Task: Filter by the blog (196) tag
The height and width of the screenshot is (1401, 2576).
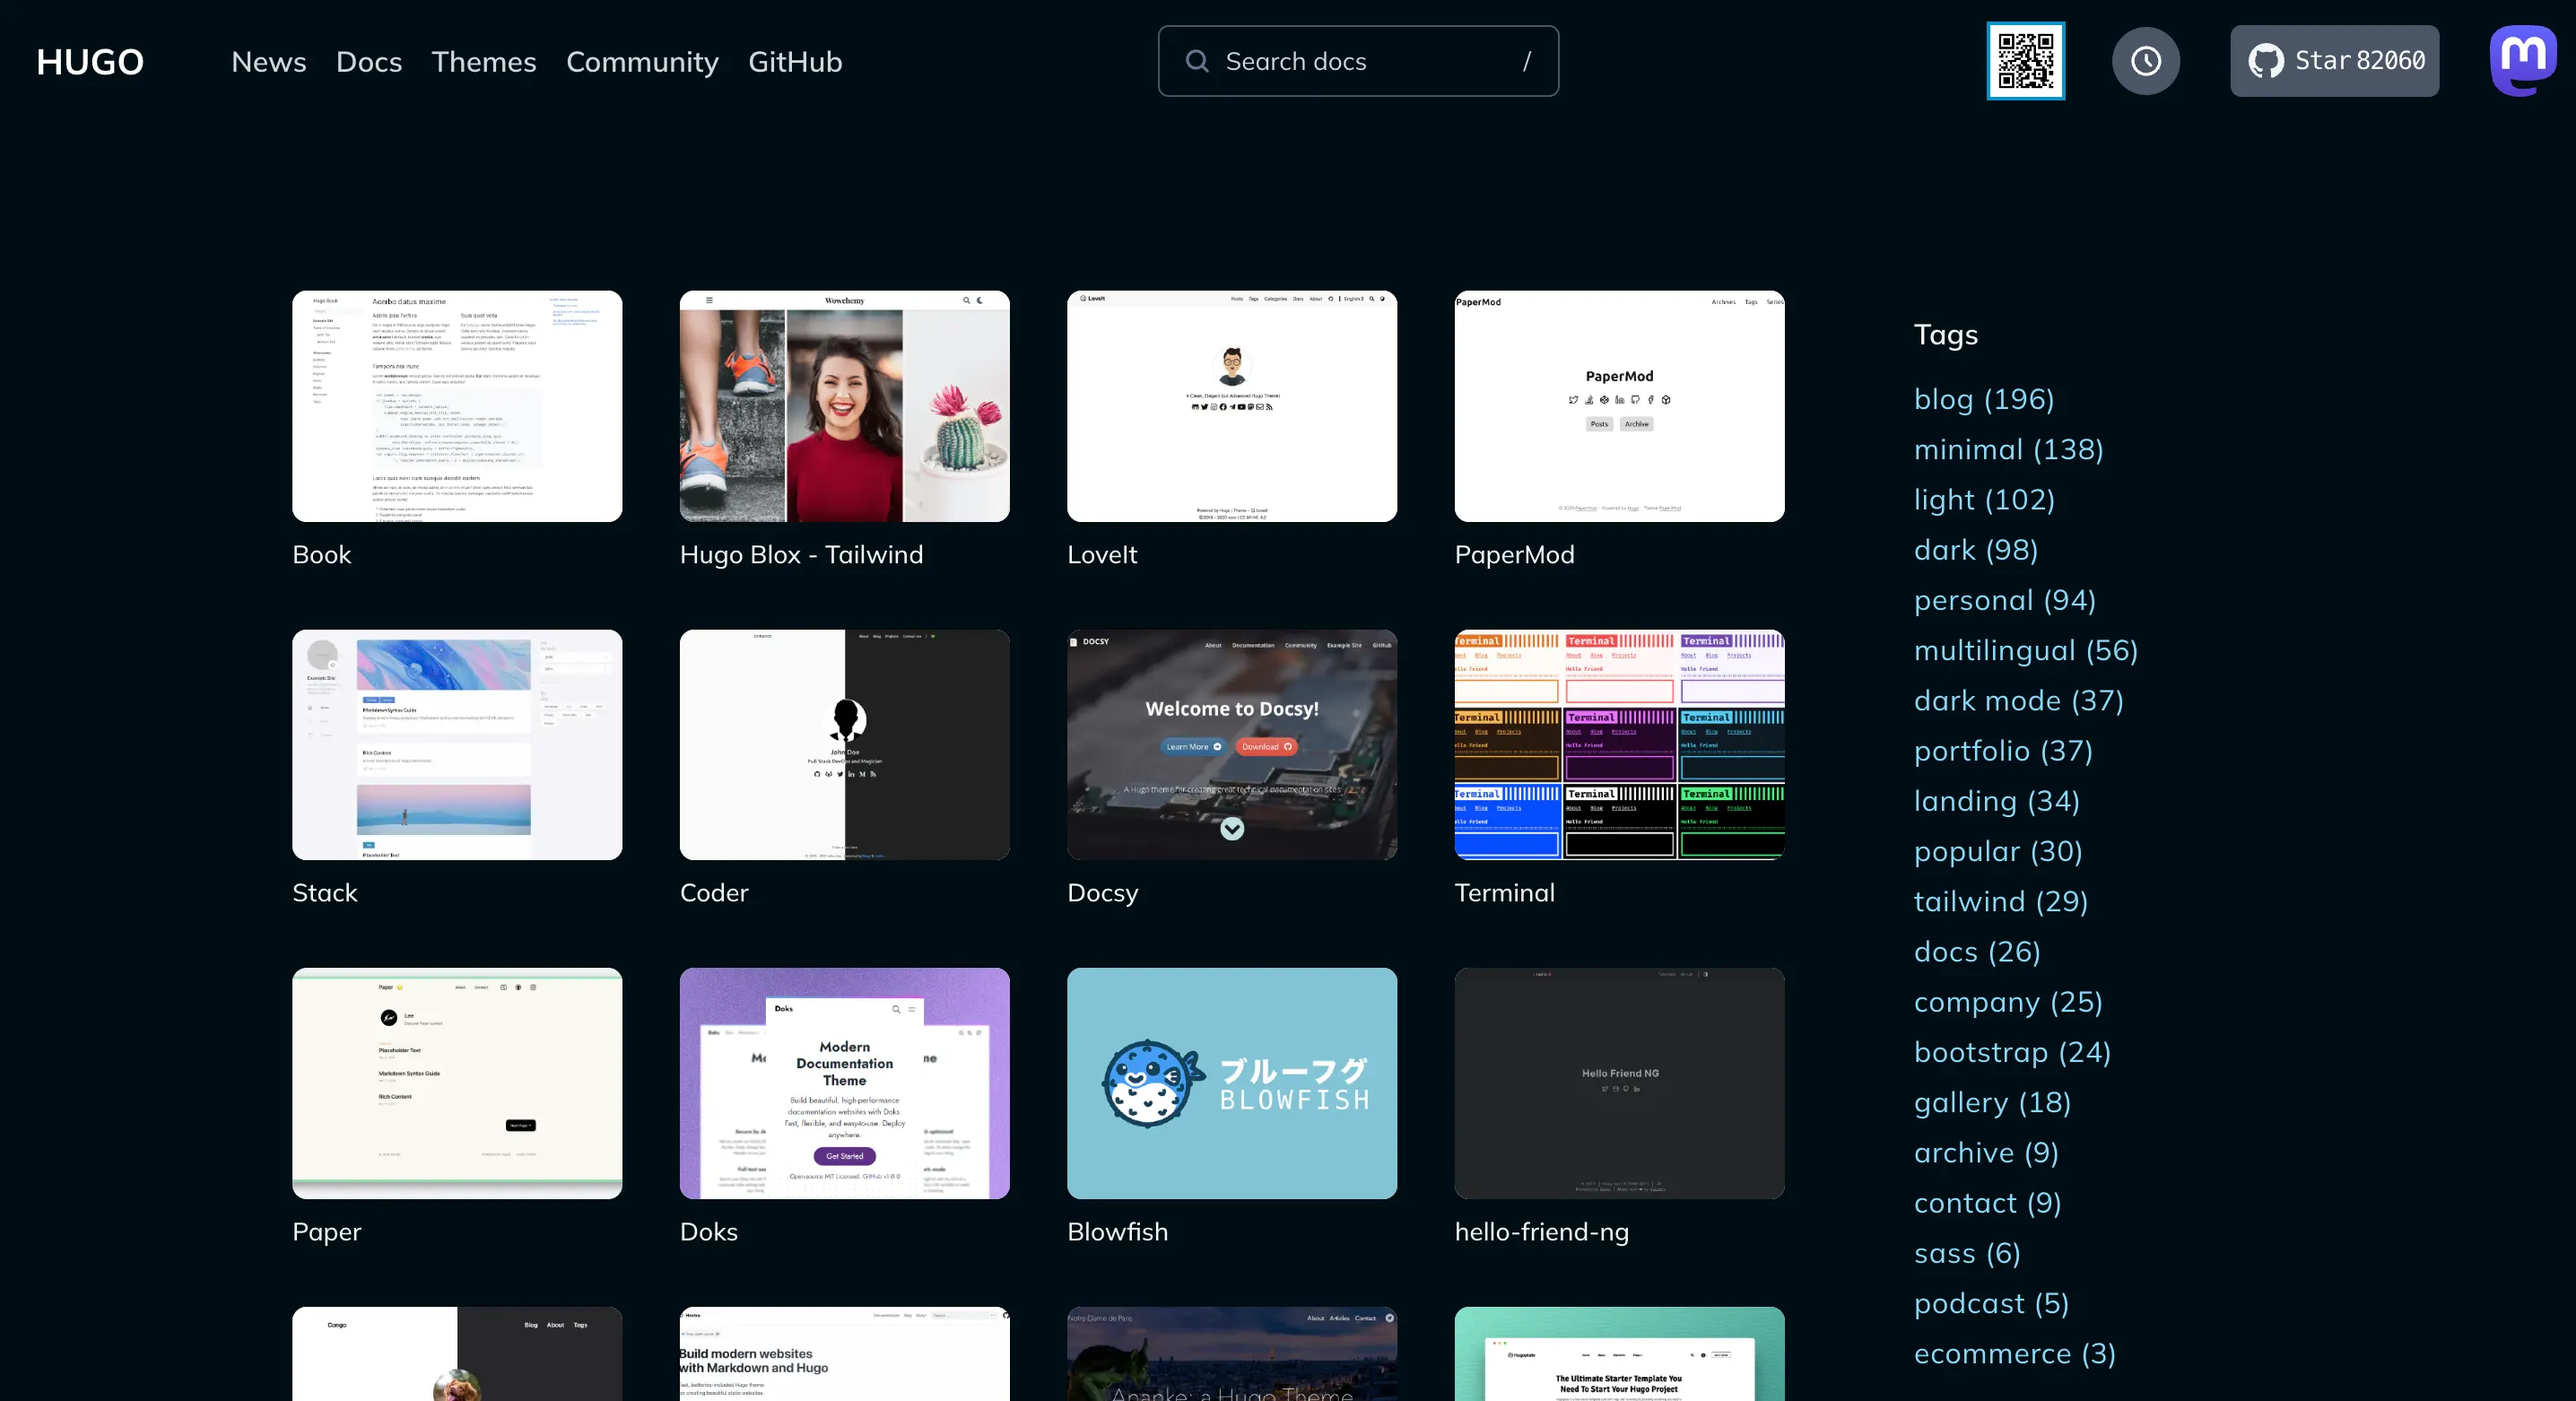Action: pos(1983,399)
